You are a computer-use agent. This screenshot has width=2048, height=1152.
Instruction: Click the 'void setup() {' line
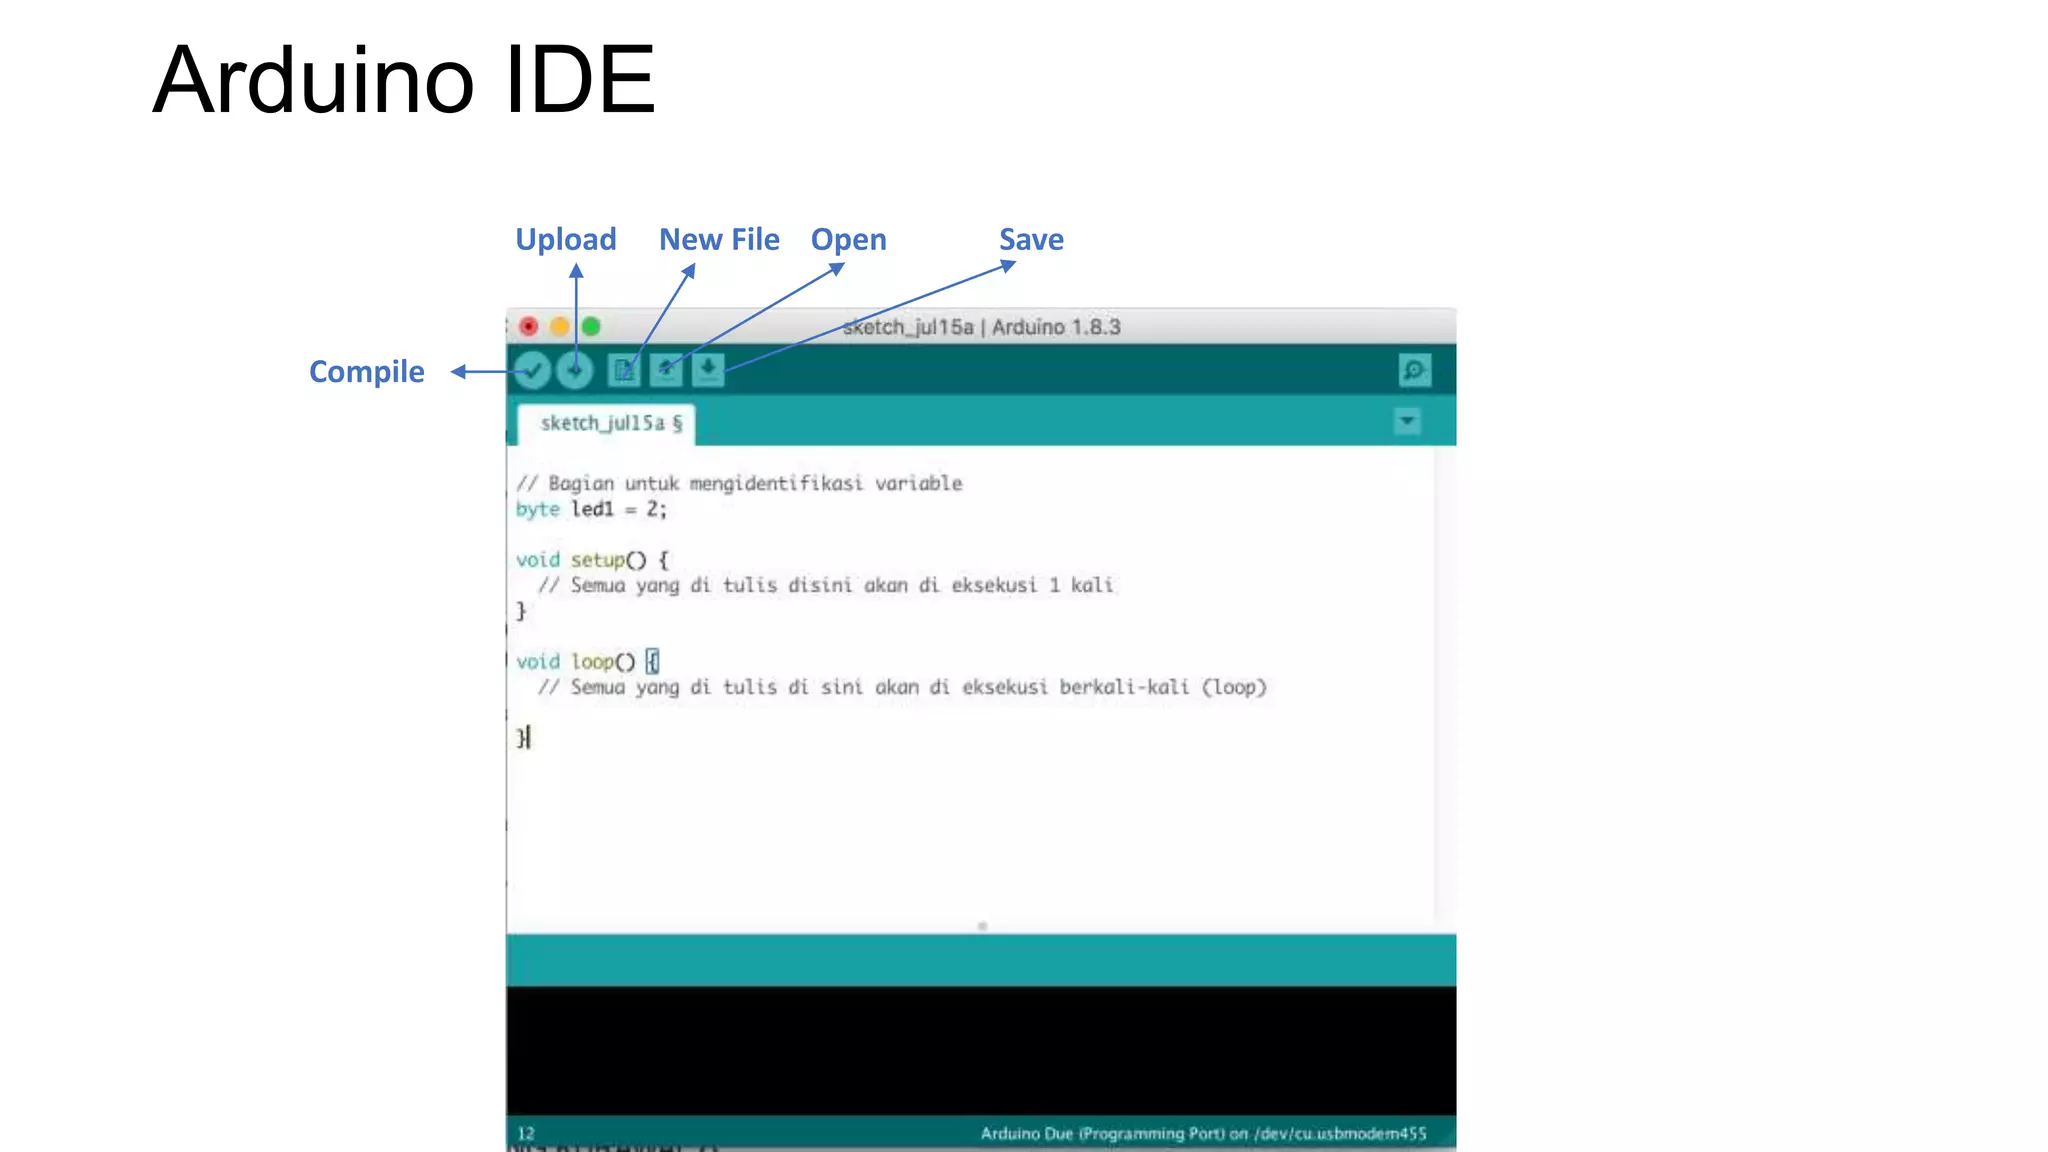pos(592,560)
